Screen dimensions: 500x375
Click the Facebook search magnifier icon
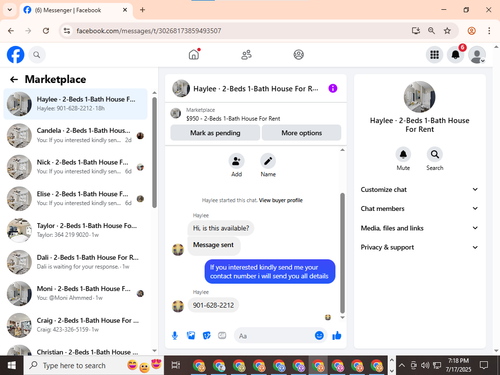(x=37, y=55)
